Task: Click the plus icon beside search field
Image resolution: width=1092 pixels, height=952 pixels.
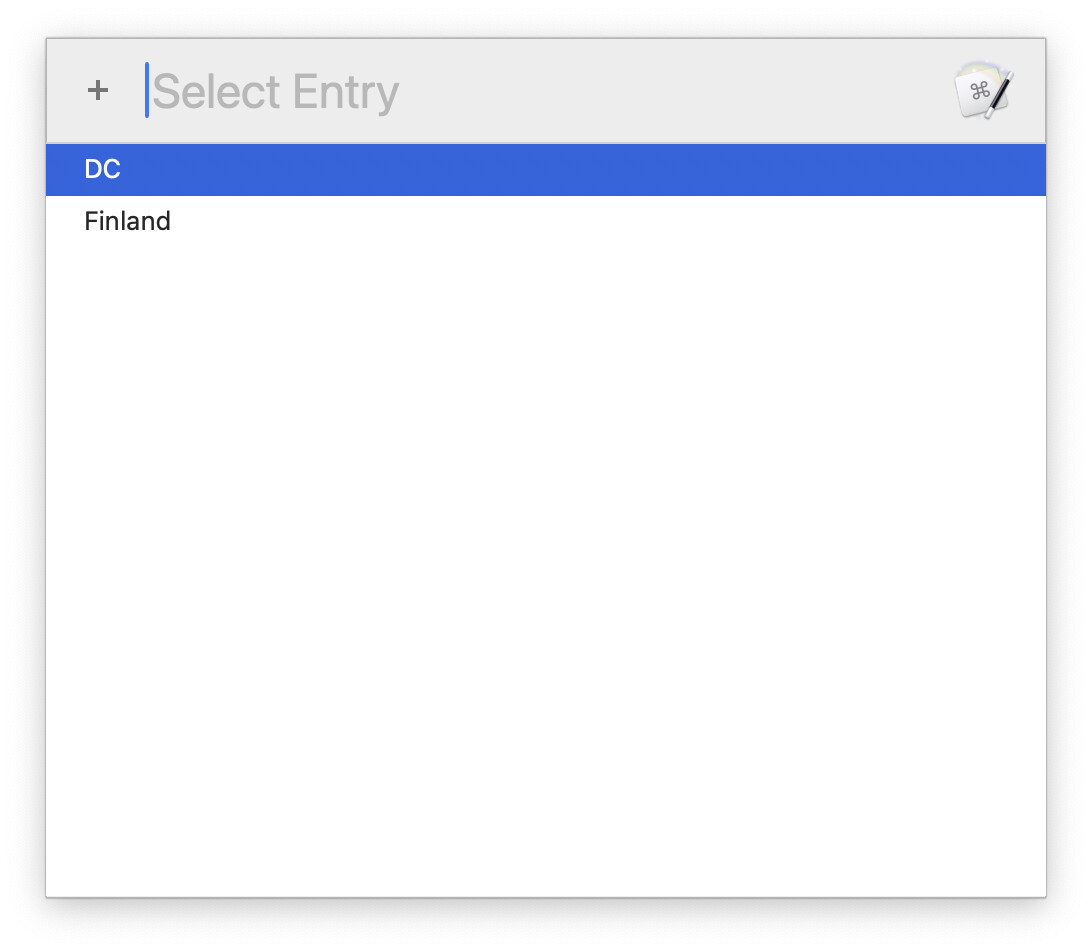Action: 98,91
